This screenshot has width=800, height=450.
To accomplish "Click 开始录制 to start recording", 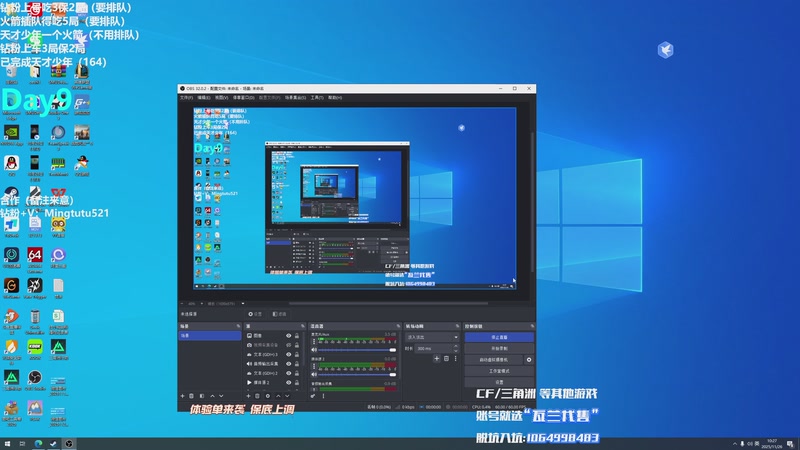I will point(499,348).
